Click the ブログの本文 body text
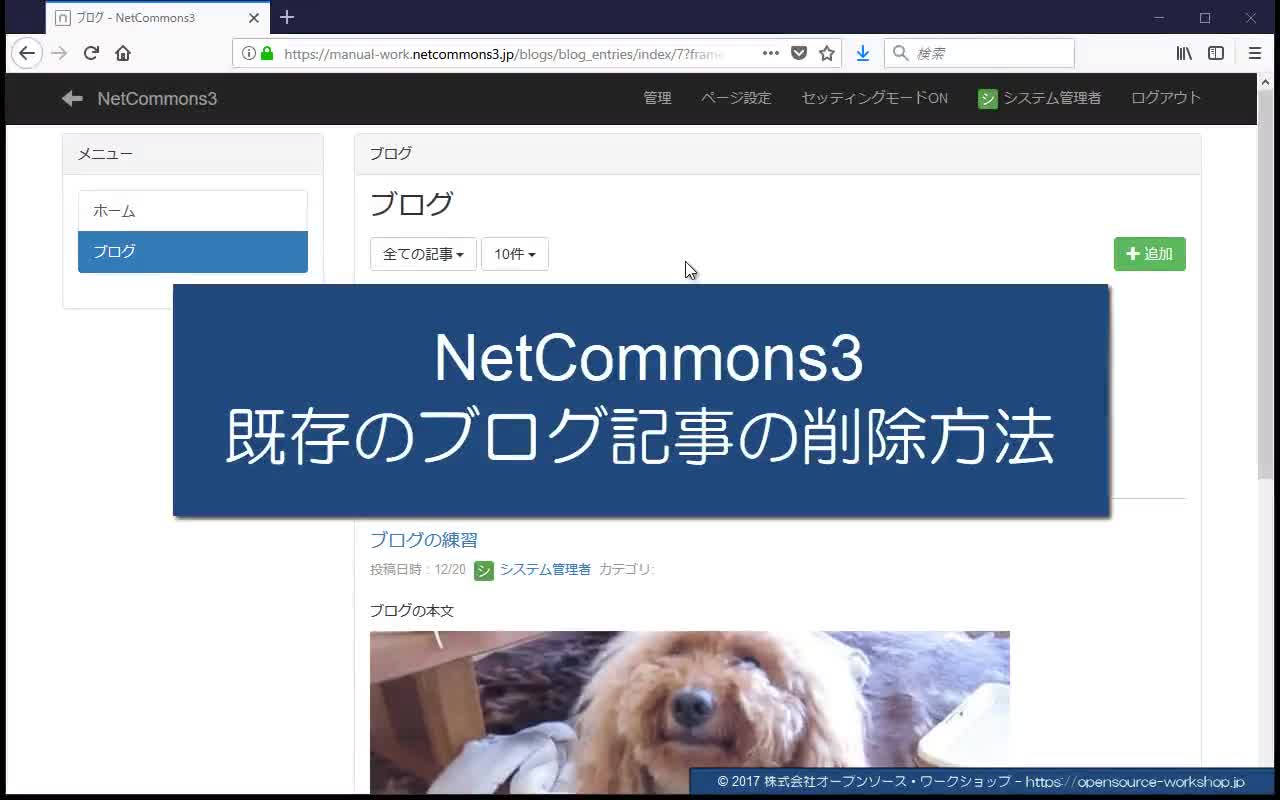 coord(412,611)
